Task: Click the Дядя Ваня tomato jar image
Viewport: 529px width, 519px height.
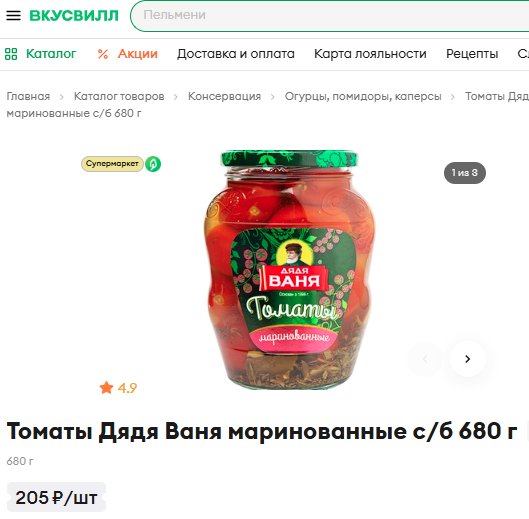Action: pyautogui.click(x=289, y=270)
